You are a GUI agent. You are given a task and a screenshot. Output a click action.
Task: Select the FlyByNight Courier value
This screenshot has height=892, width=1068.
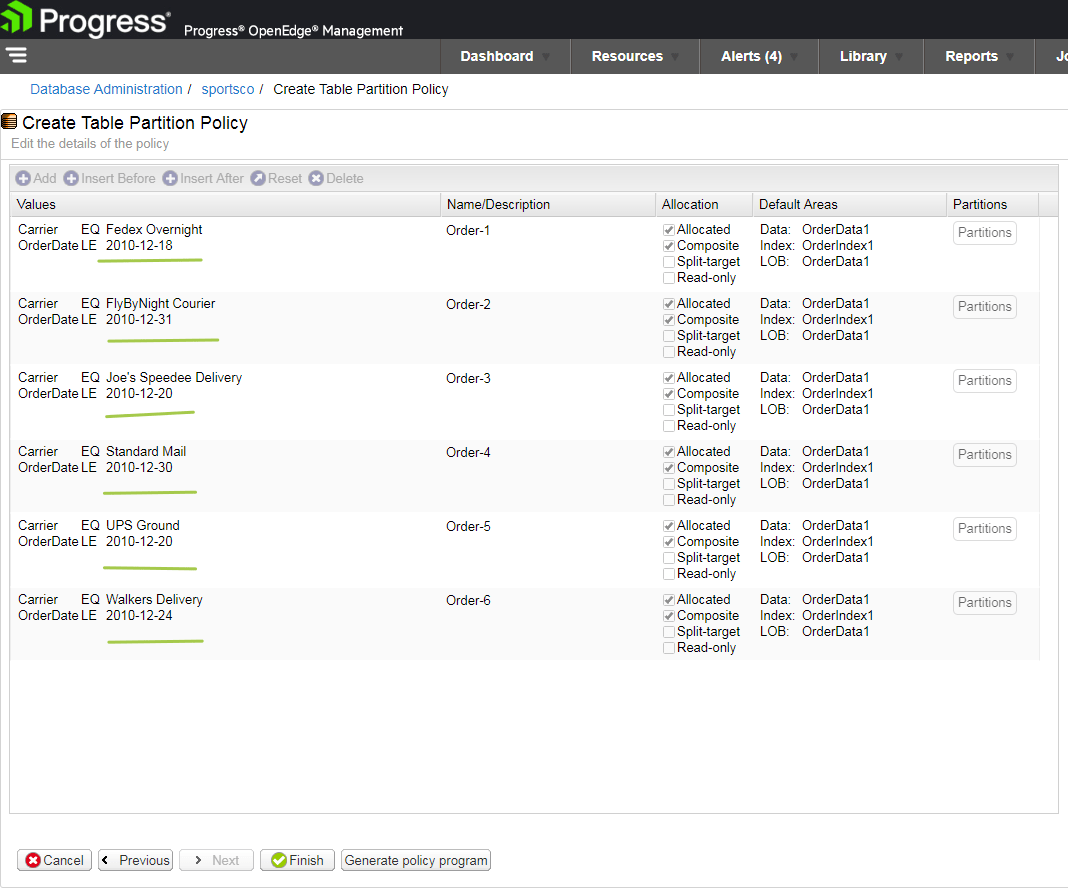tap(161, 304)
